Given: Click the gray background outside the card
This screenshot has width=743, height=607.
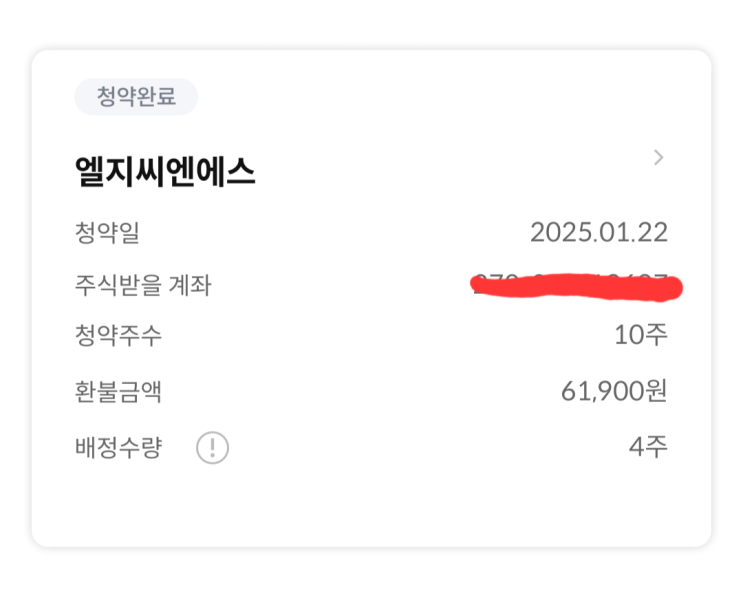Looking at the screenshot, I should click(370, 578).
